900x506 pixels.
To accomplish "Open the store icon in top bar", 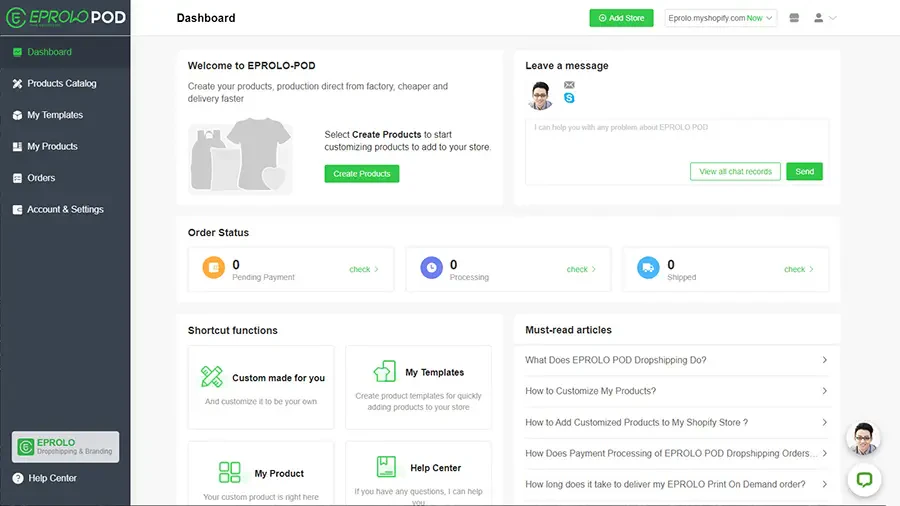I will point(794,18).
